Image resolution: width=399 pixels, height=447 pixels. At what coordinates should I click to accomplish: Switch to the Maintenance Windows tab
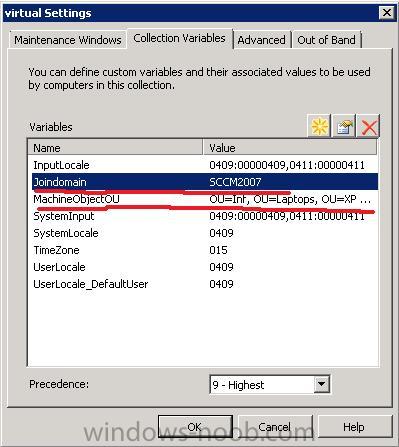(x=68, y=40)
